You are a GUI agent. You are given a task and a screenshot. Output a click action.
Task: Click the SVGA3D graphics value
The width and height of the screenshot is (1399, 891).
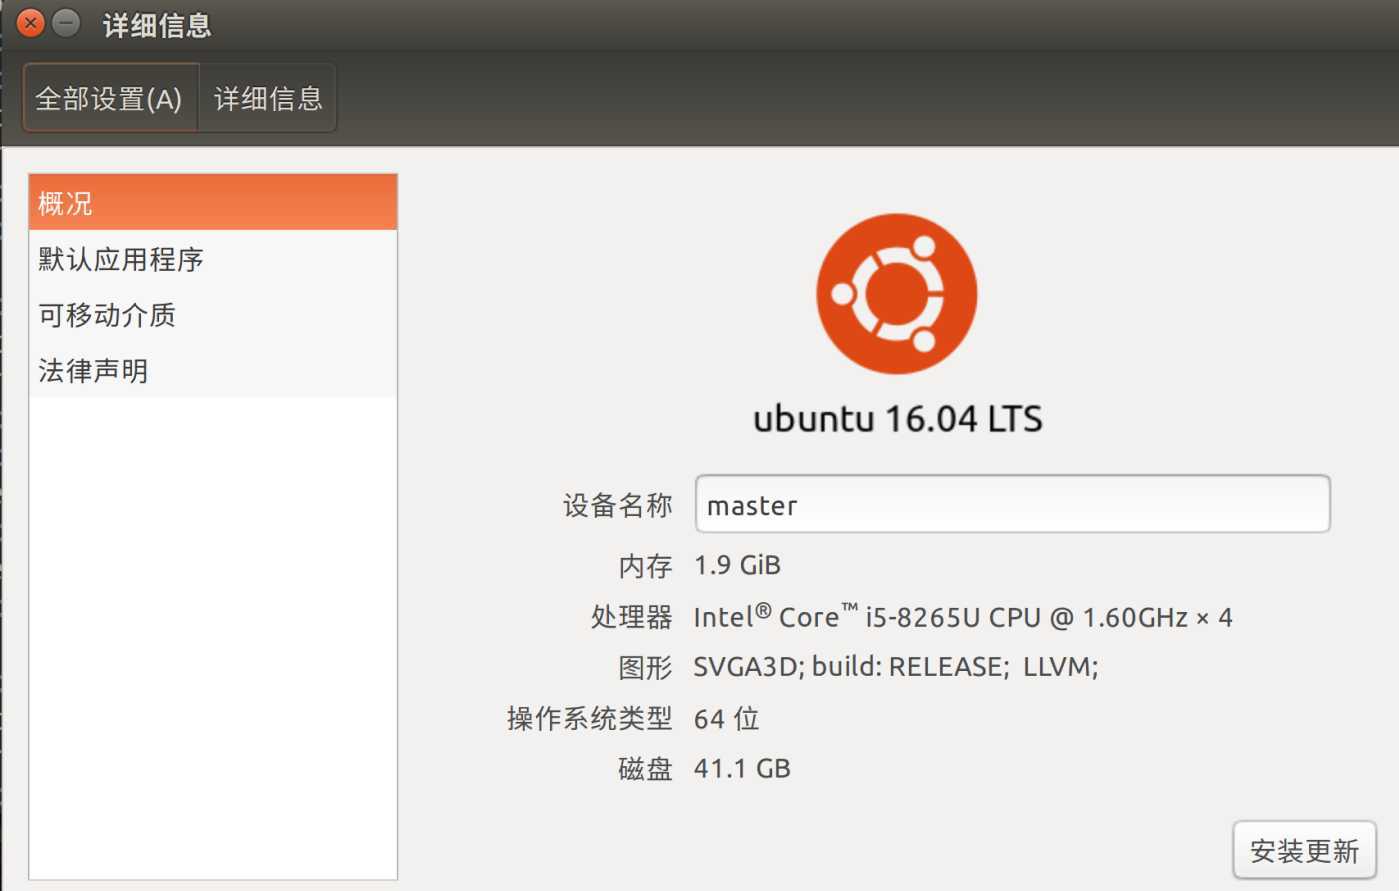[896, 667]
